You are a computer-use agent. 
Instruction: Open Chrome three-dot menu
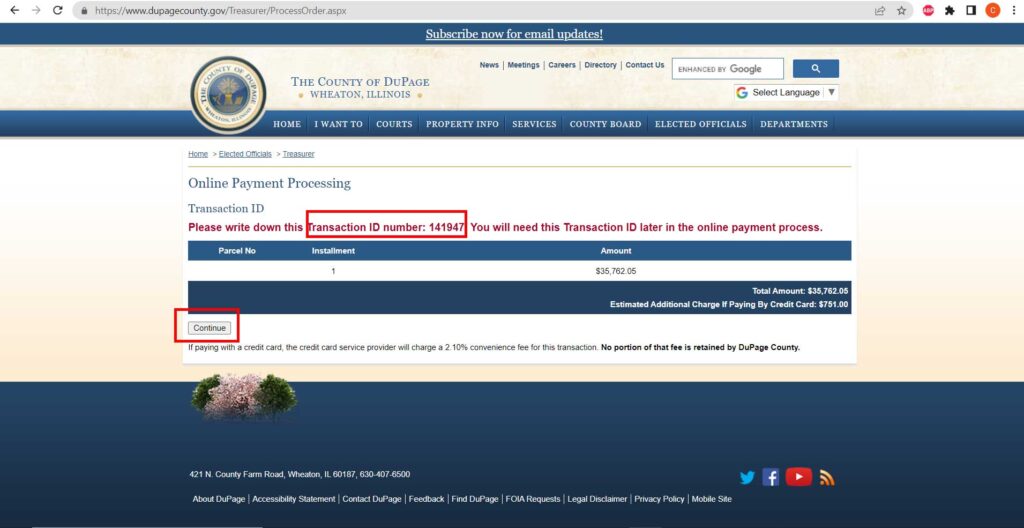(1013, 10)
